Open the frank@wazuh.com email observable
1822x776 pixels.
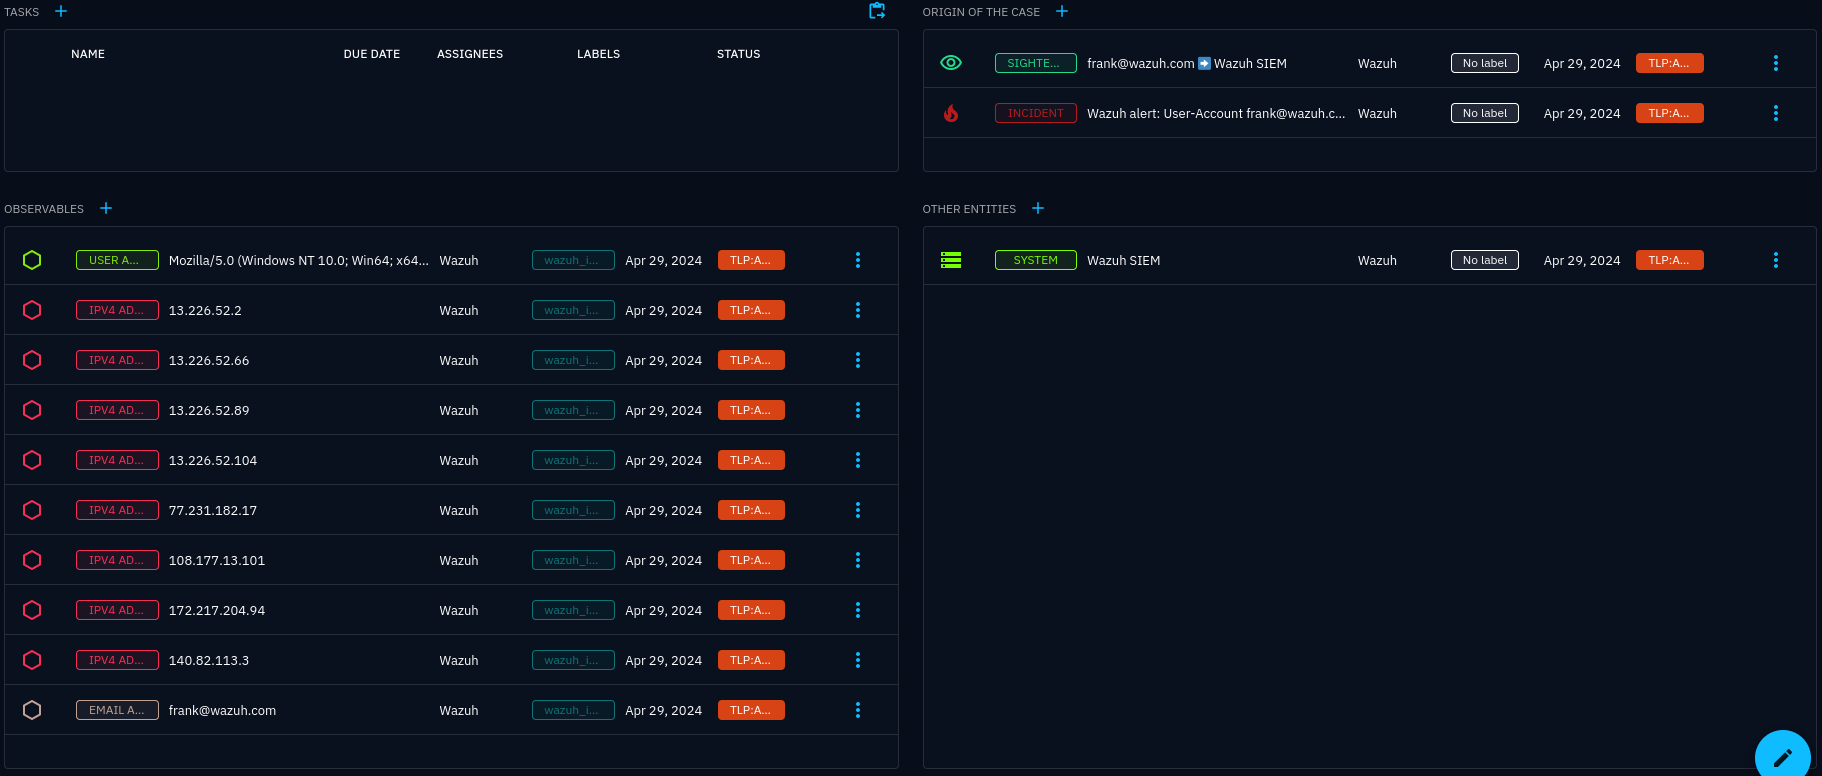(x=222, y=710)
